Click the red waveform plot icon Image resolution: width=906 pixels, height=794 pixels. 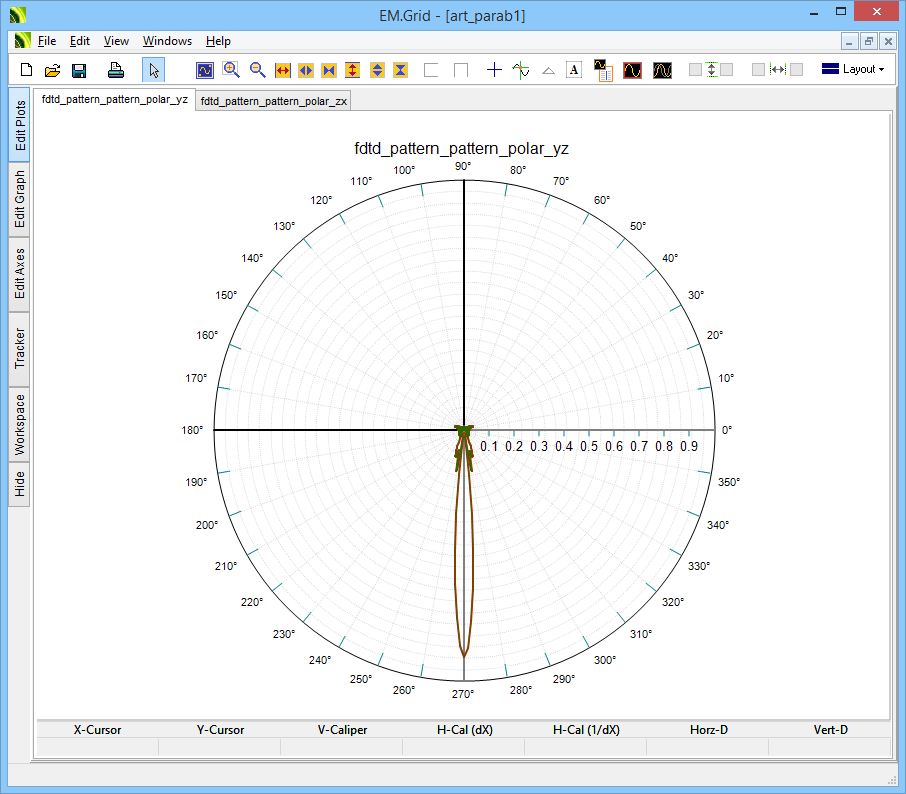[x=632, y=70]
